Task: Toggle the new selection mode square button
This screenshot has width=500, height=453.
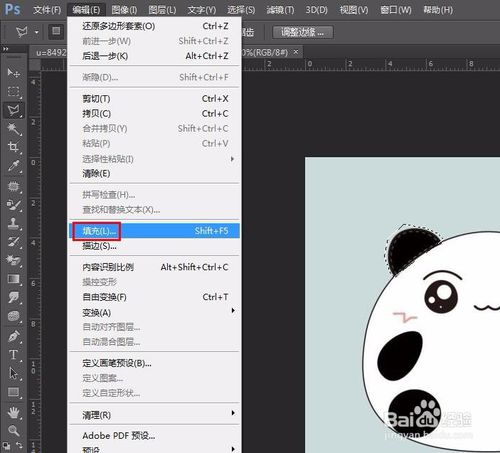Action: [x=56, y=32]
